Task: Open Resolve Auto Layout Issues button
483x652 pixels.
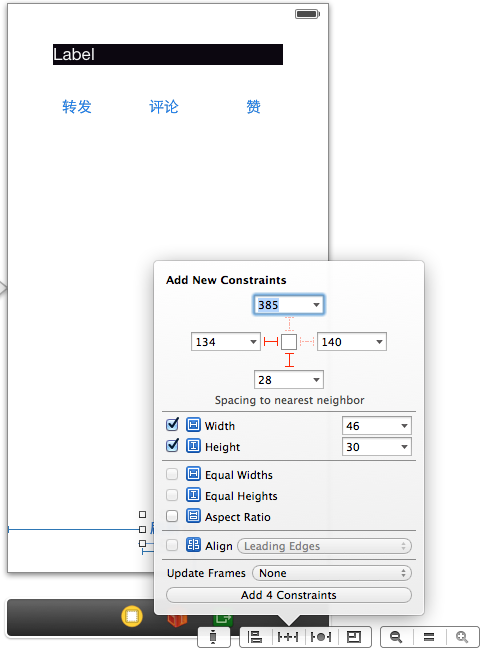Action: coord(321,637)
